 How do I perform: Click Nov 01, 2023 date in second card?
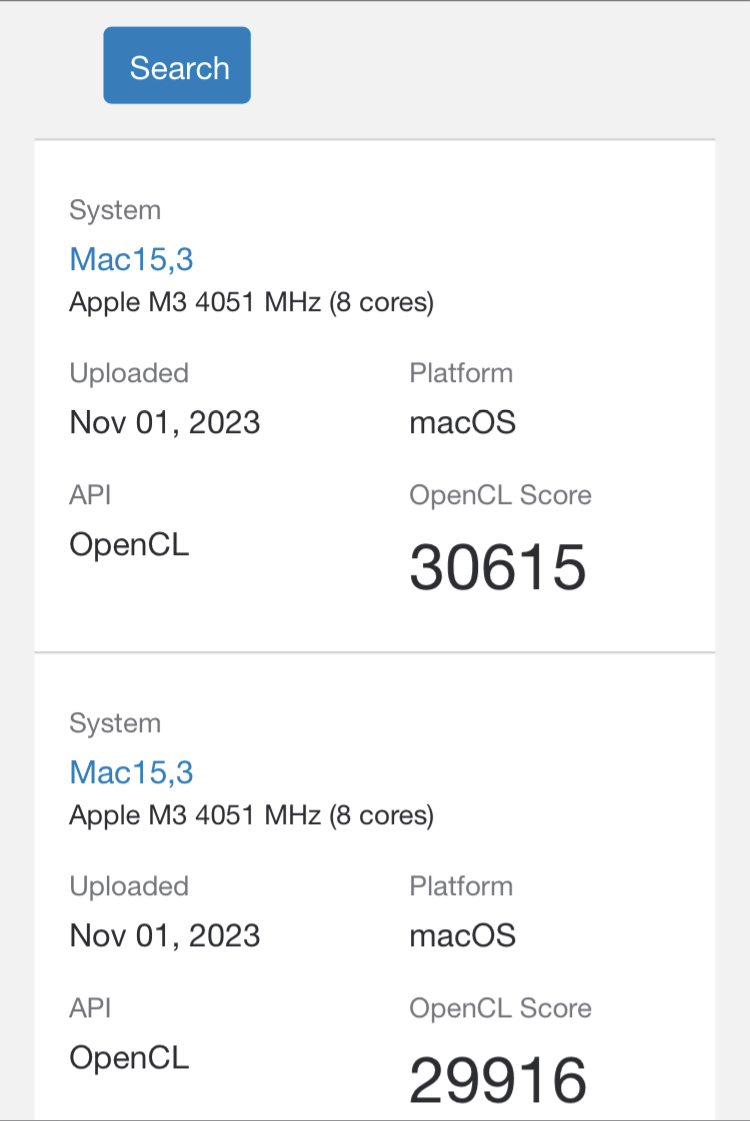(x=164, y=936)
